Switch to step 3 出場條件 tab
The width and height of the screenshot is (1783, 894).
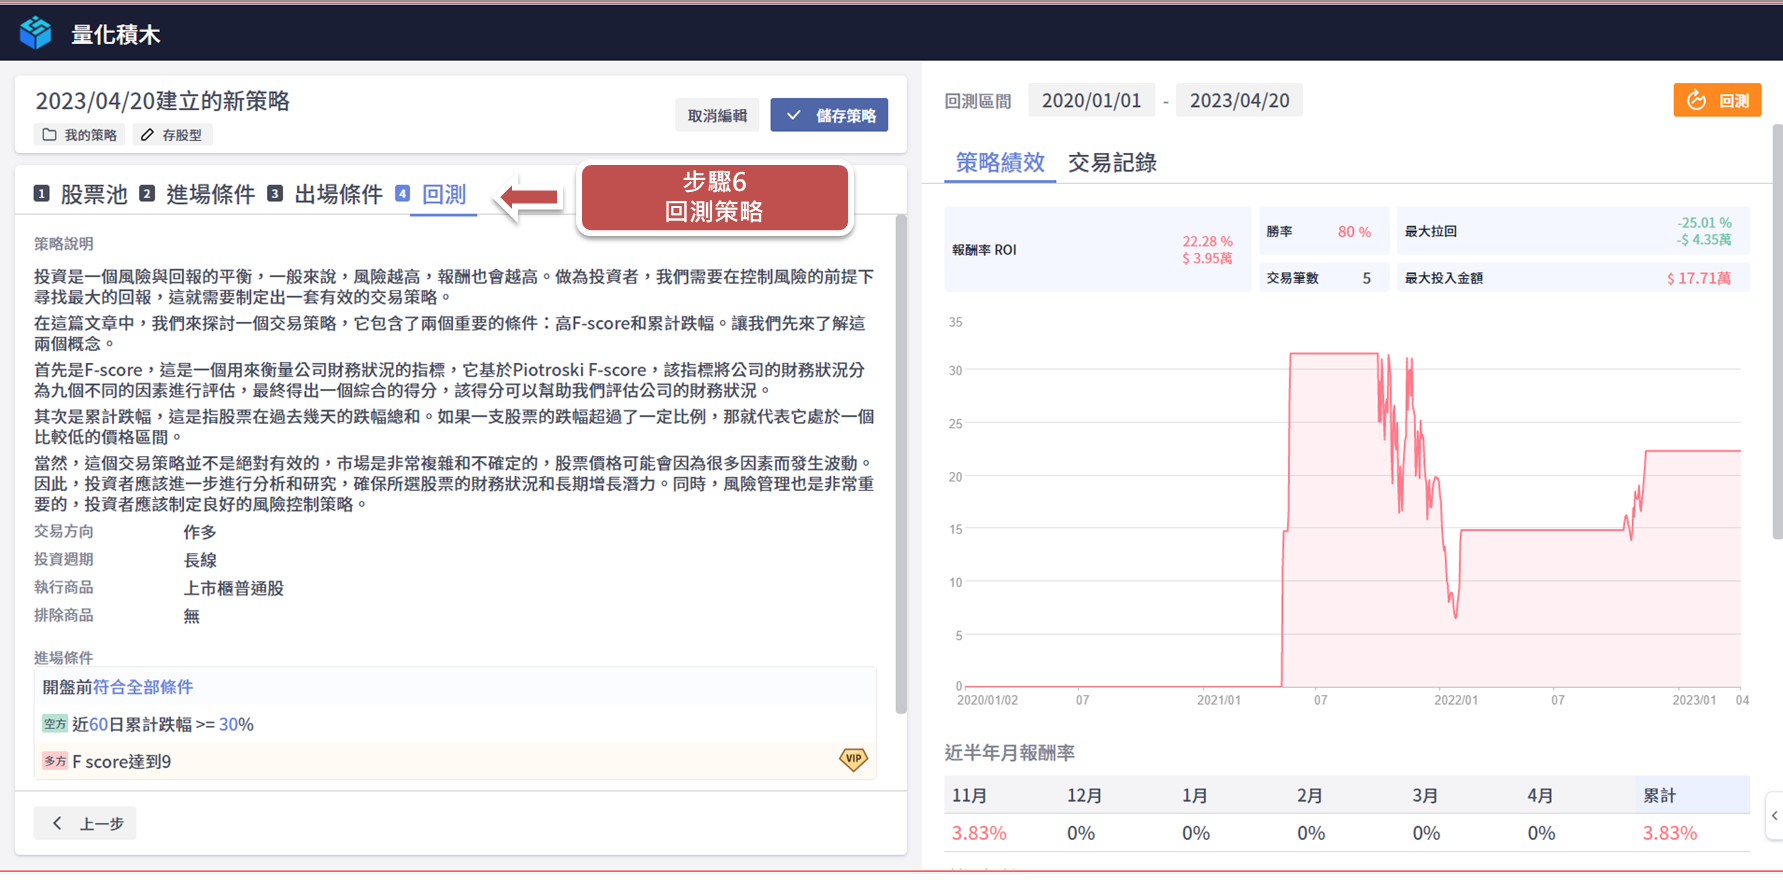[325, 194]
